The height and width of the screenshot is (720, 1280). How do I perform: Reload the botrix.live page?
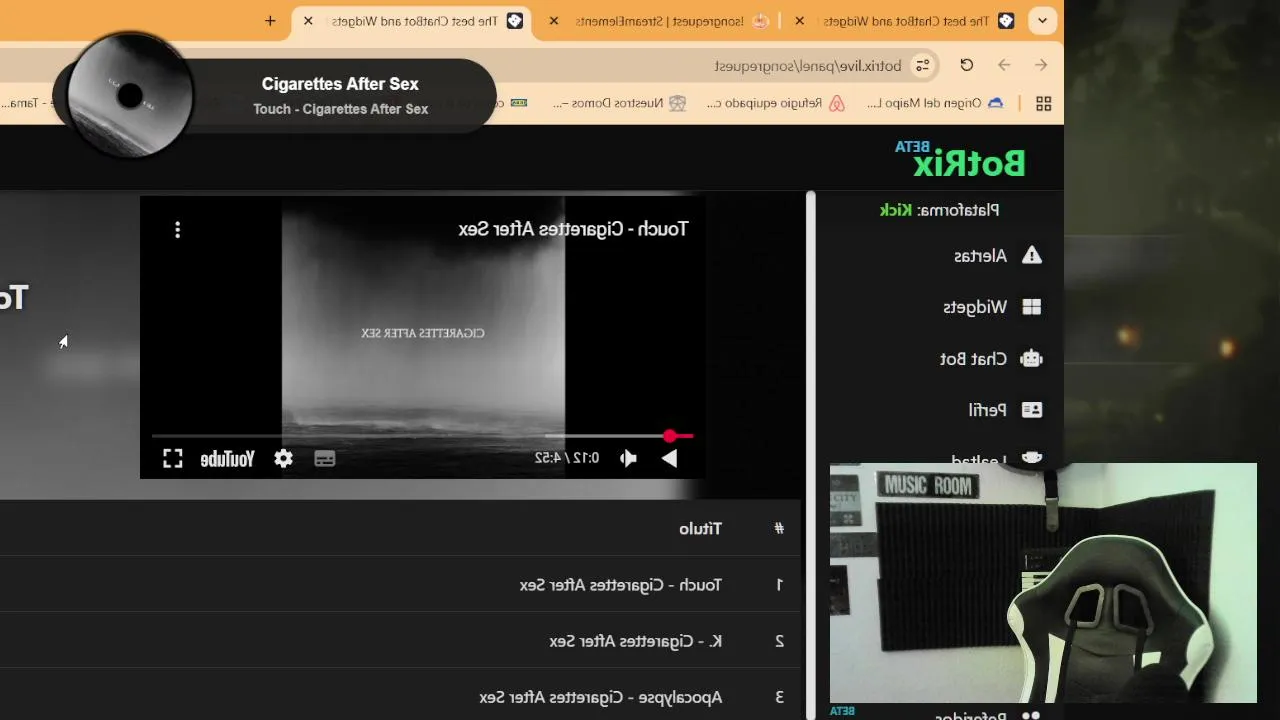[966, 65]
